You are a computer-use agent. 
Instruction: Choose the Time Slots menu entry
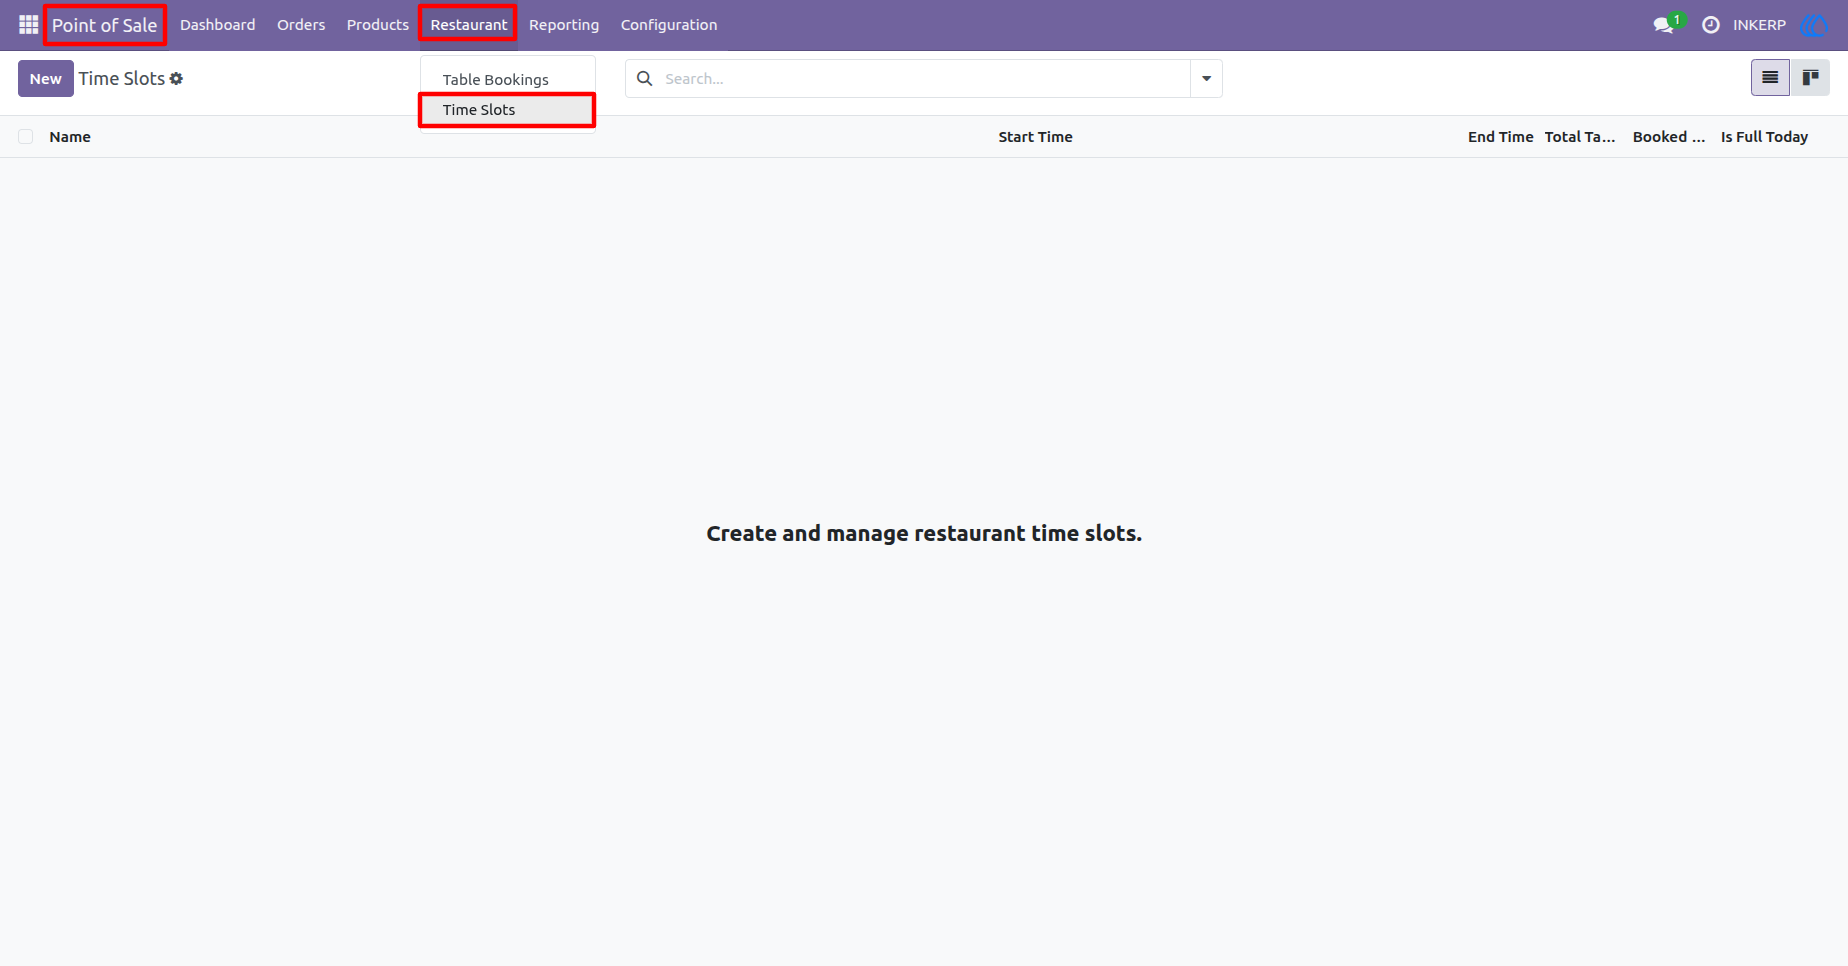(508, 110)
